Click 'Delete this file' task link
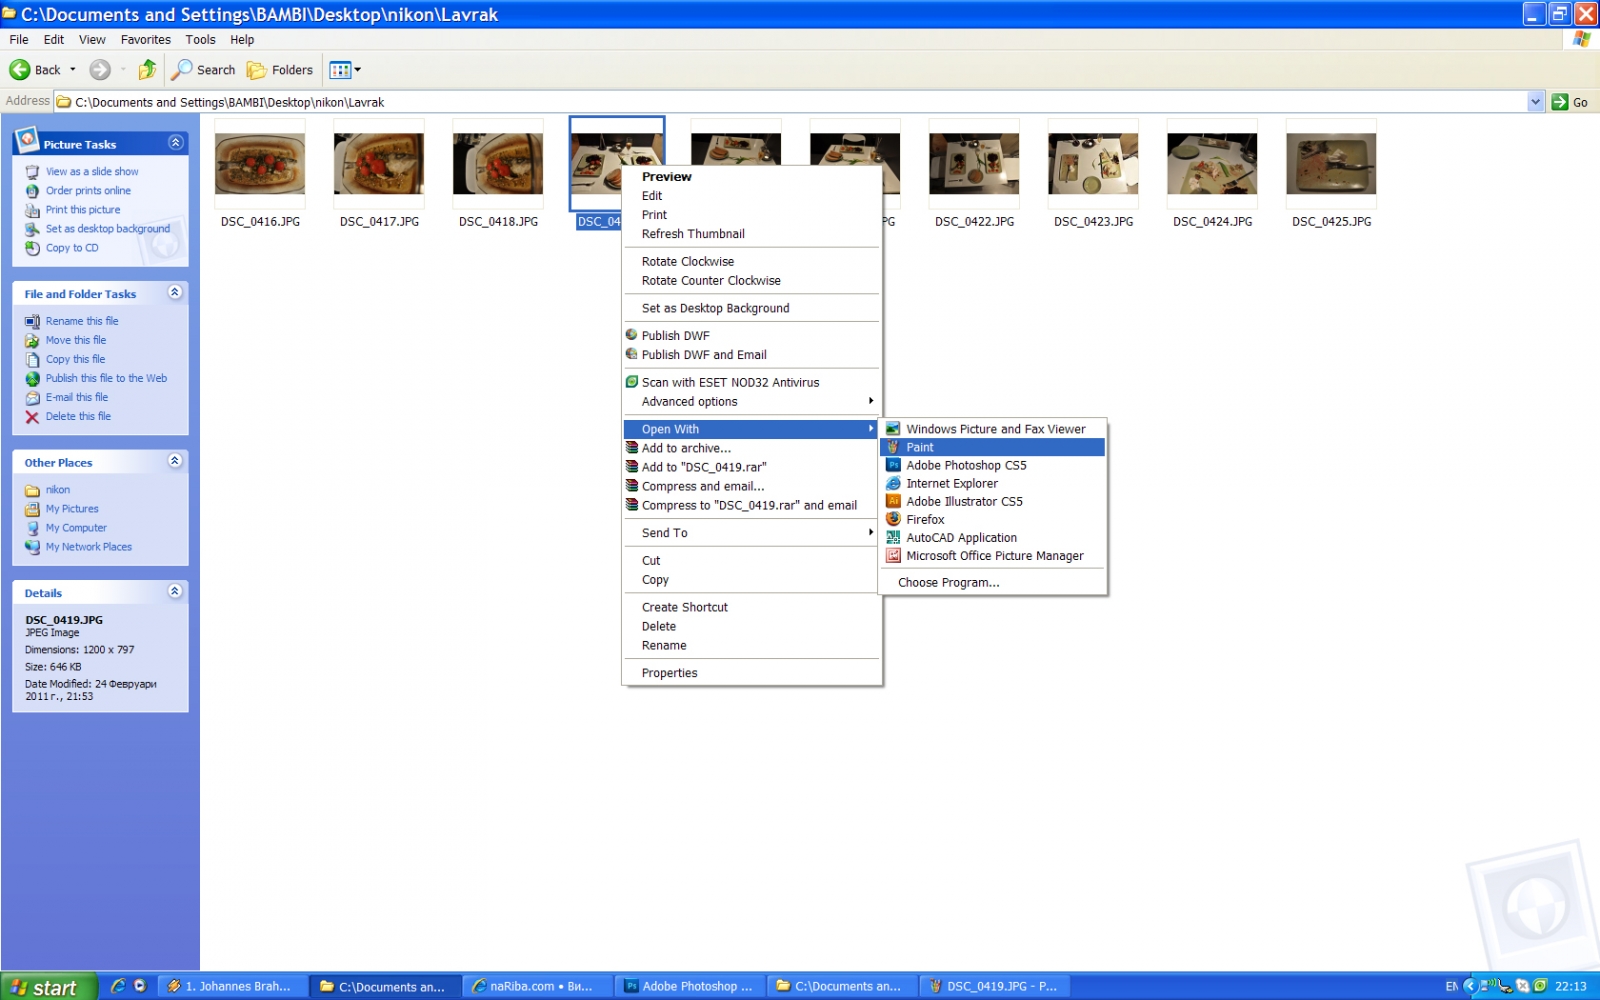Screen dimensions: 1600x1000 click(x=78, y=417)
